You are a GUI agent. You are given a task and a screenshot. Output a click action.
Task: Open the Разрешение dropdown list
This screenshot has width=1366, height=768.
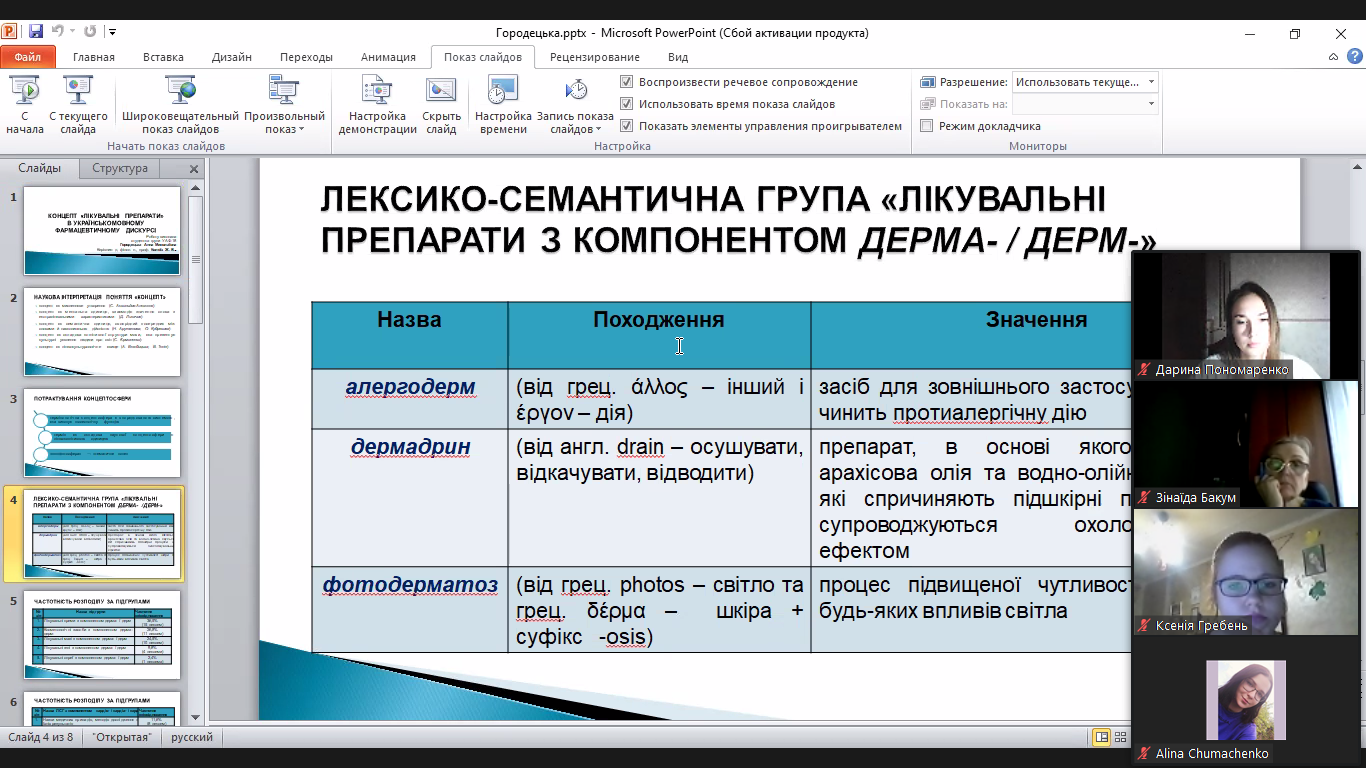tap(1153, 81)
